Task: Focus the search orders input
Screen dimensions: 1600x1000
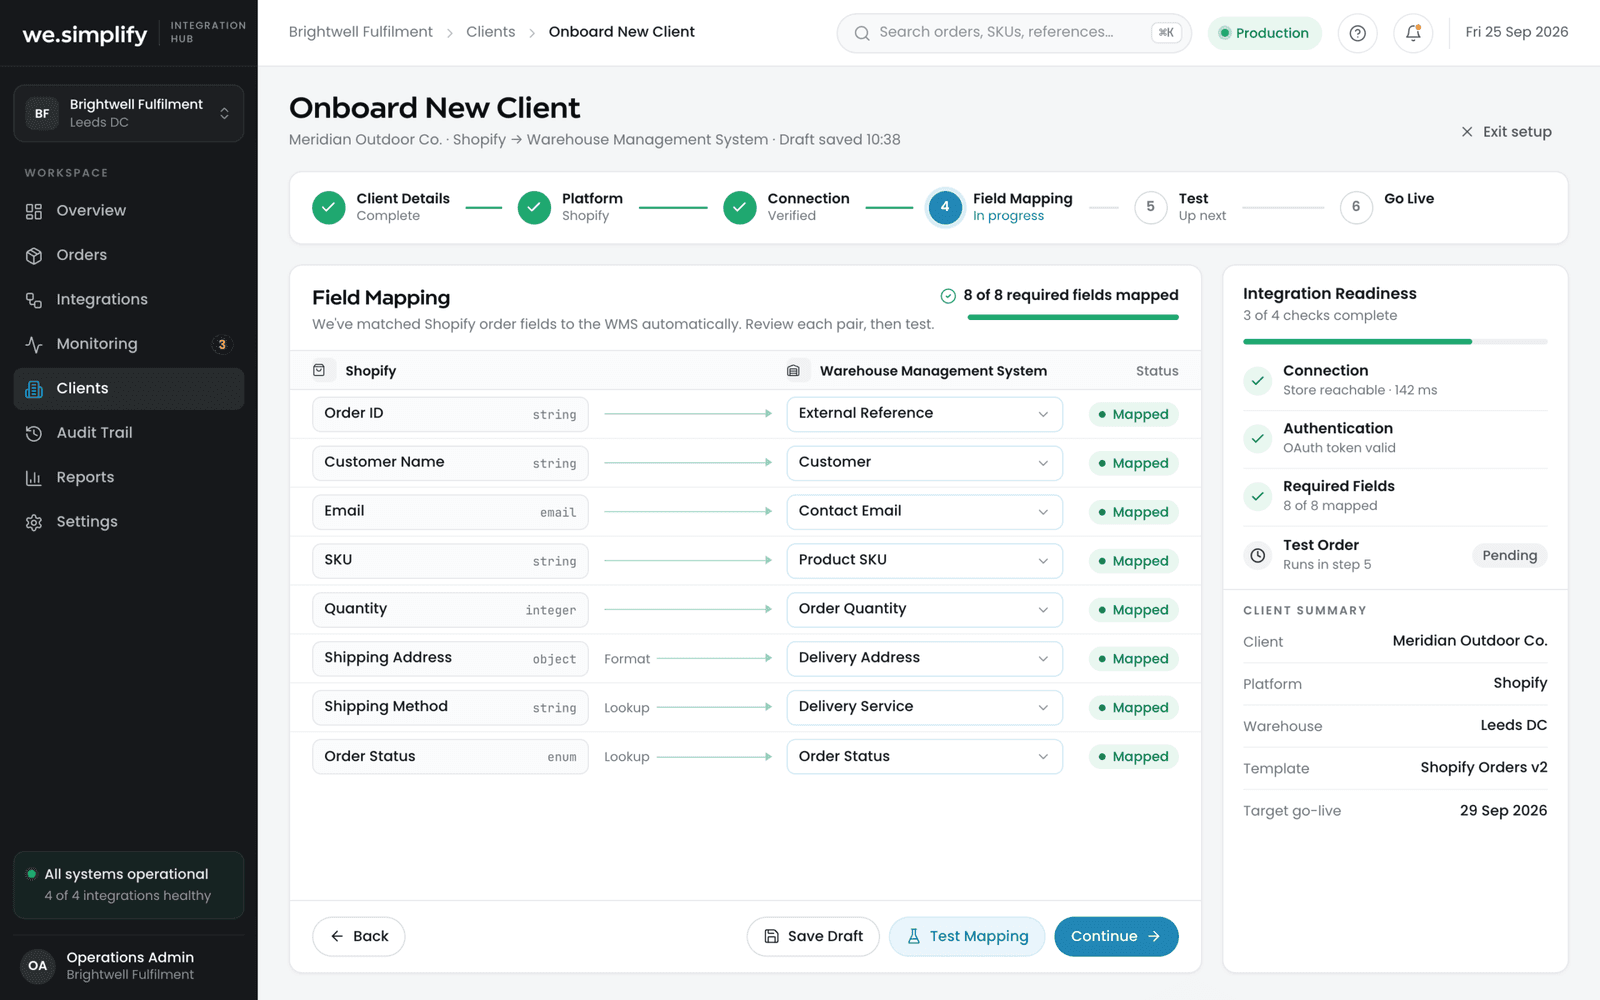Action: tap(1014, 33)
